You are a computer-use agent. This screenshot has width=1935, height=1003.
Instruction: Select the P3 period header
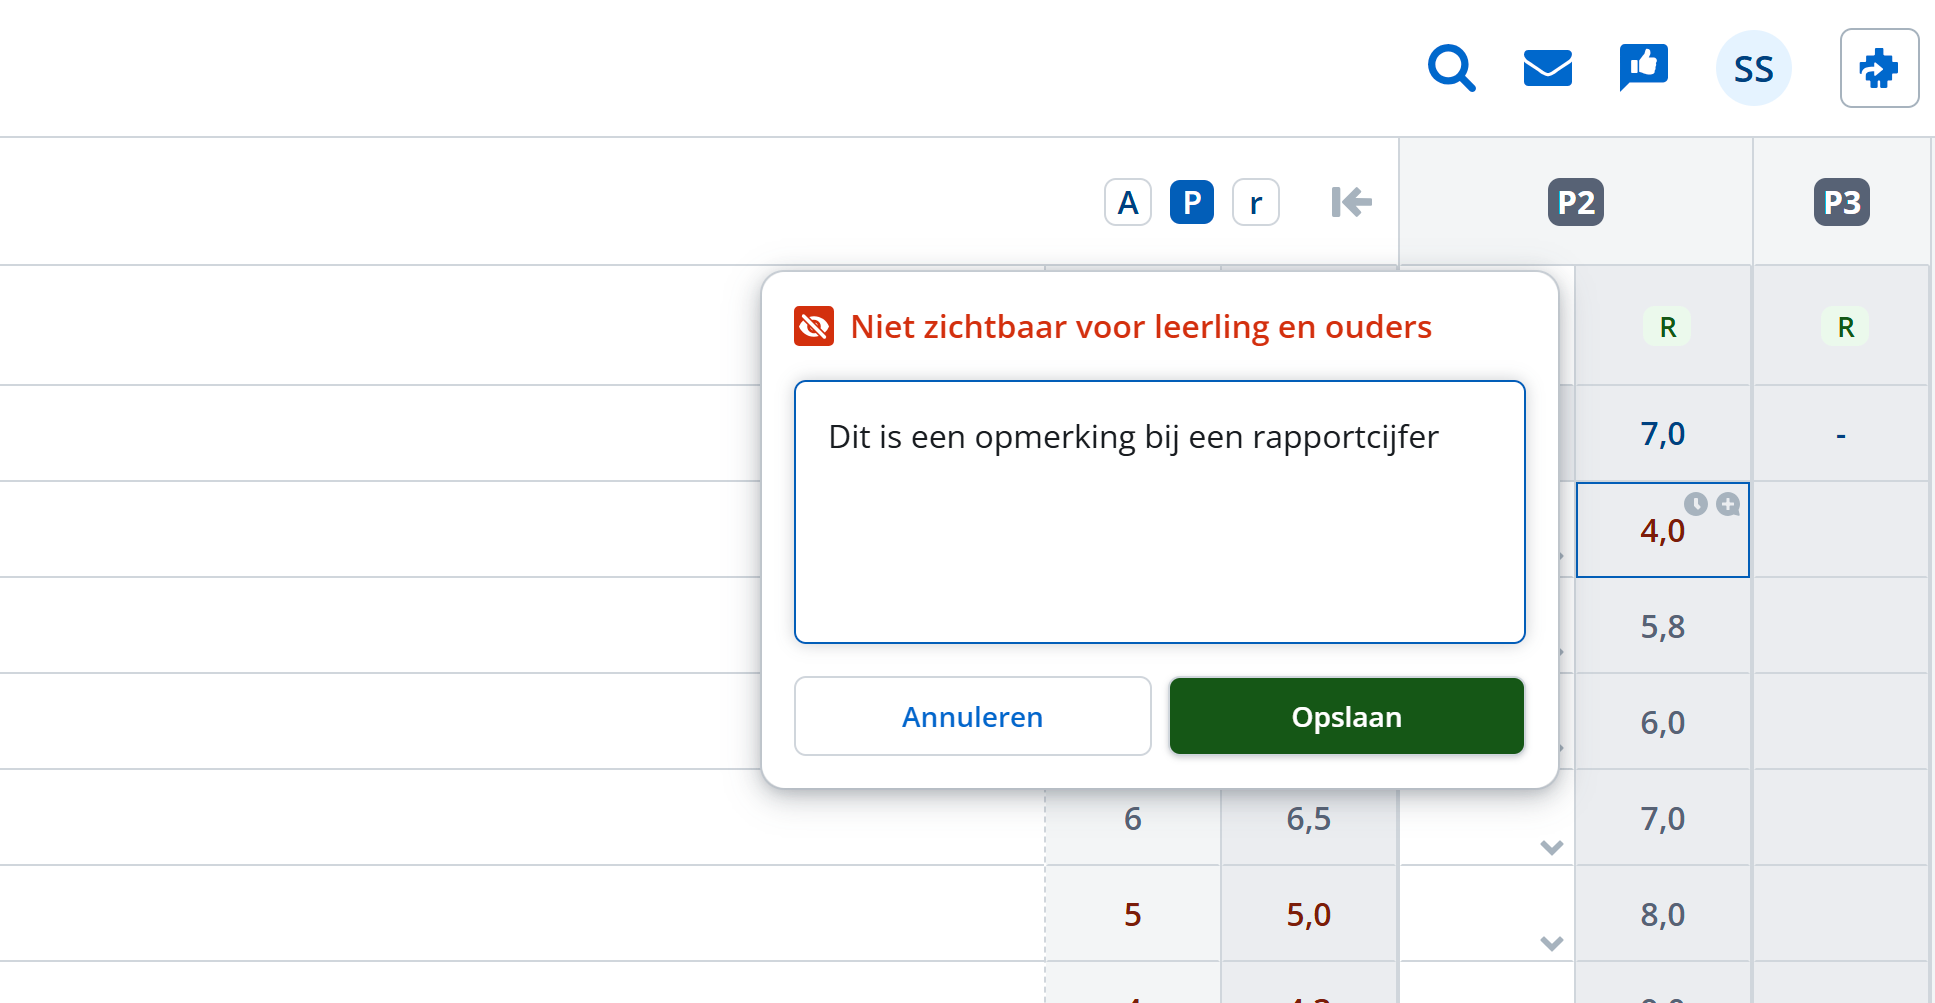(x=1842, y=202)
